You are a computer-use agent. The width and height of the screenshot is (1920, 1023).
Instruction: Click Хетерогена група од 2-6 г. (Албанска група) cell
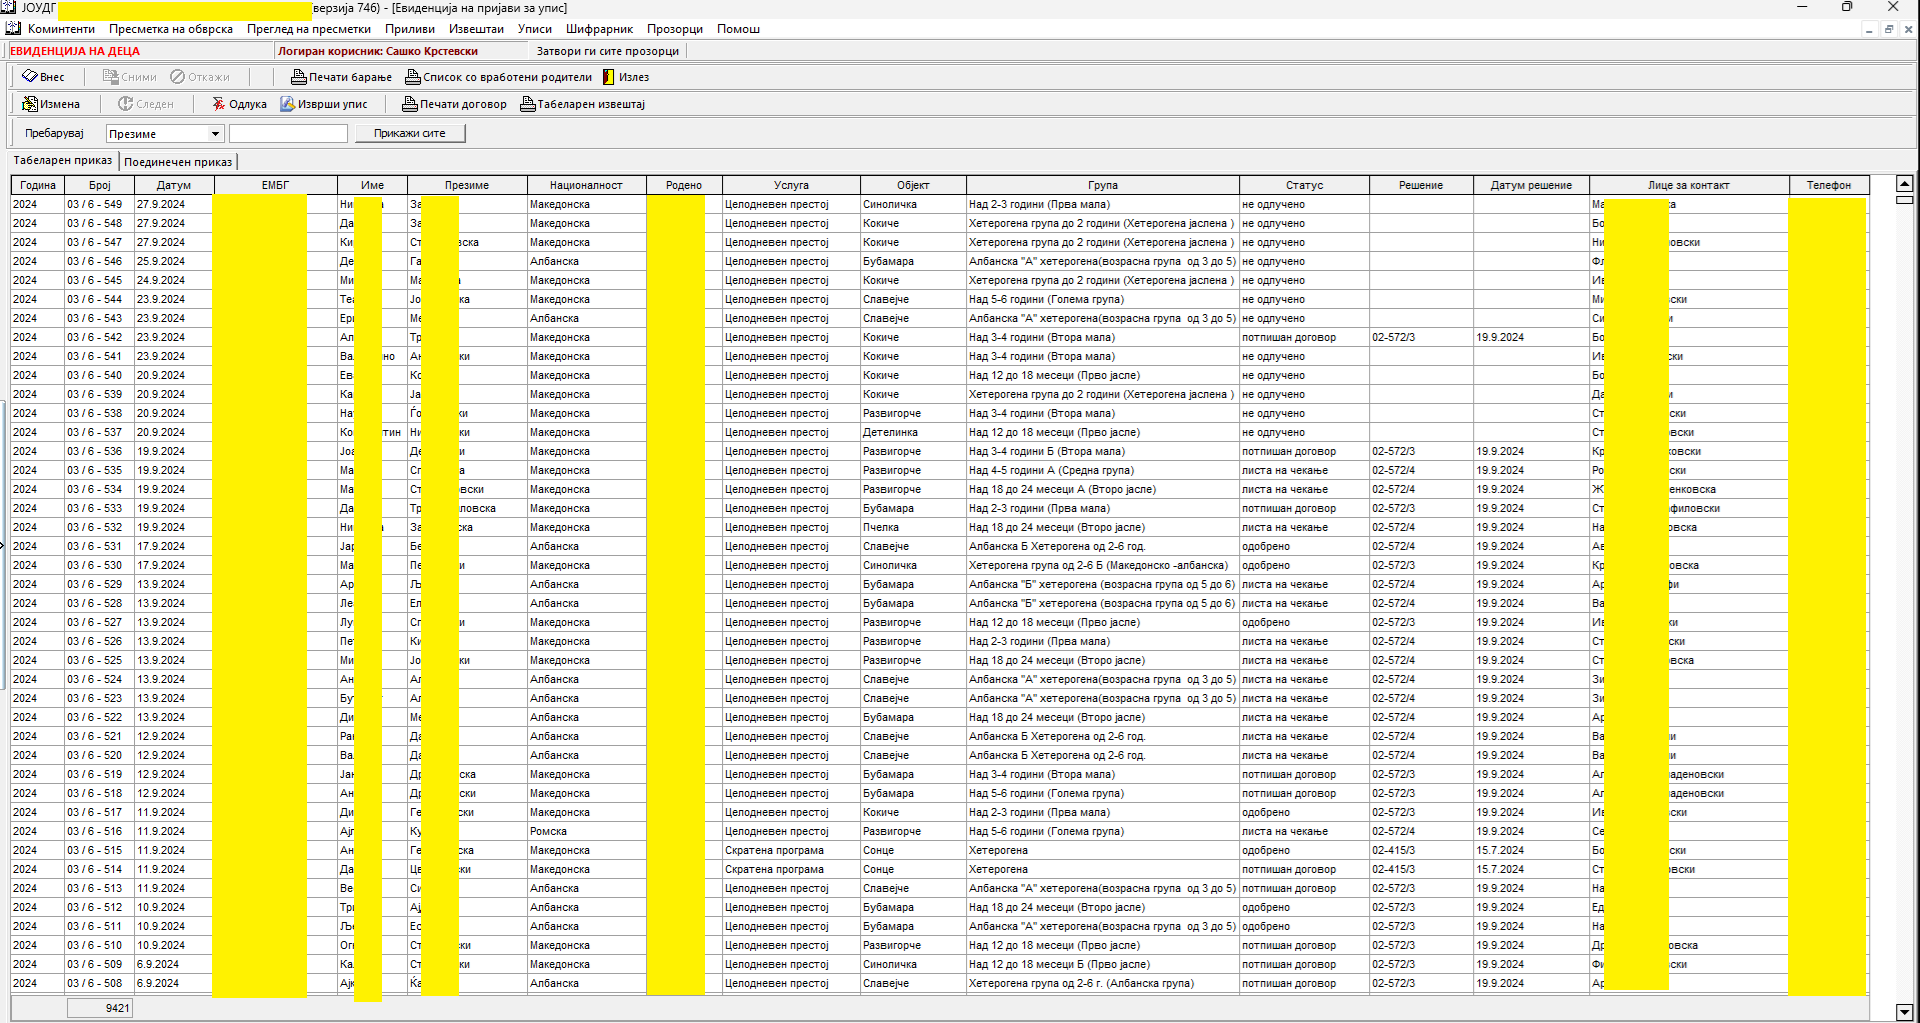tap(1103, 983)
